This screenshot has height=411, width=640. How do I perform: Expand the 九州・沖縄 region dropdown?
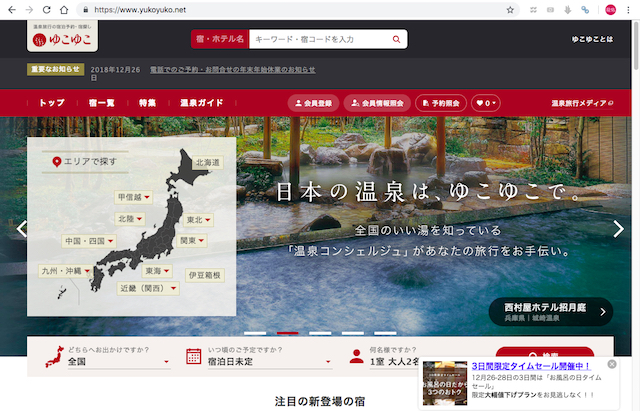(x=66, y=271)
